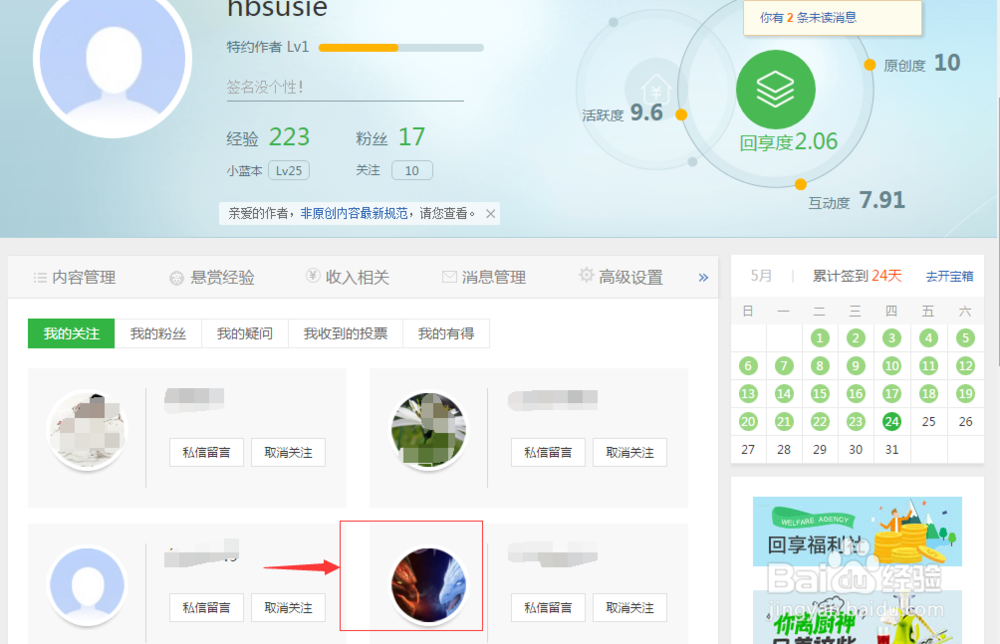Open the treasure box via 去开宝箱
The image size is (1000, 644).
point(948,276)
